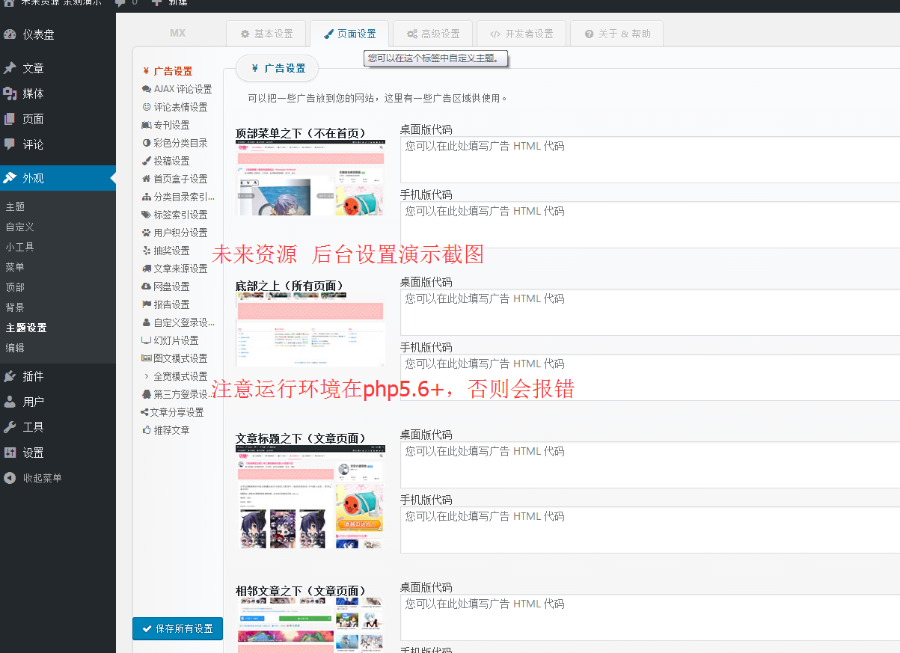
Task: Focus 桌面版代码 field under 相邻文章之下
Action: pyautogui.click(x=650, y=617)
